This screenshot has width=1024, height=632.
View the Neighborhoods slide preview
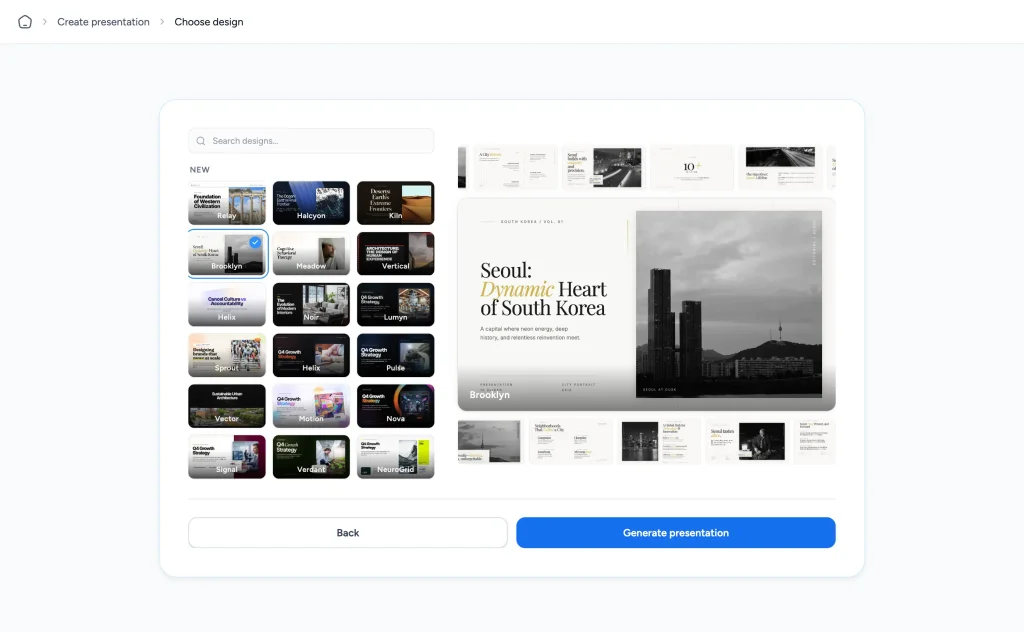coord(571,442)
